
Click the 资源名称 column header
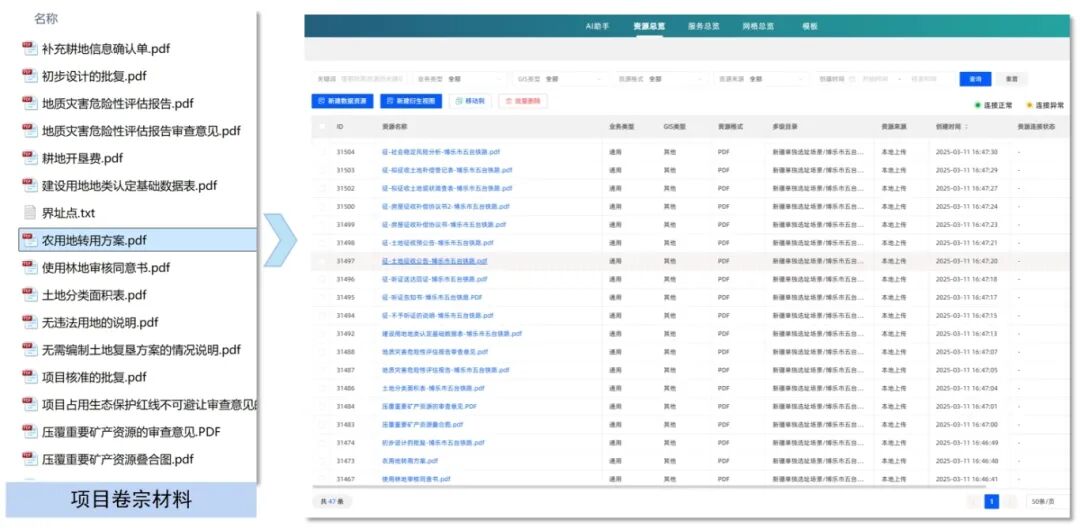pos(394,127)
